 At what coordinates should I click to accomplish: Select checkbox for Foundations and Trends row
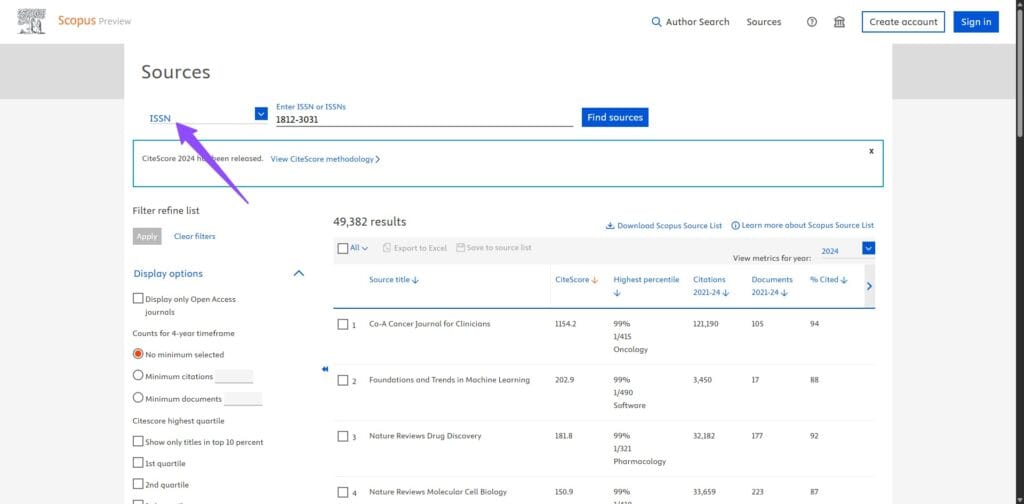[x=343, y=381]
